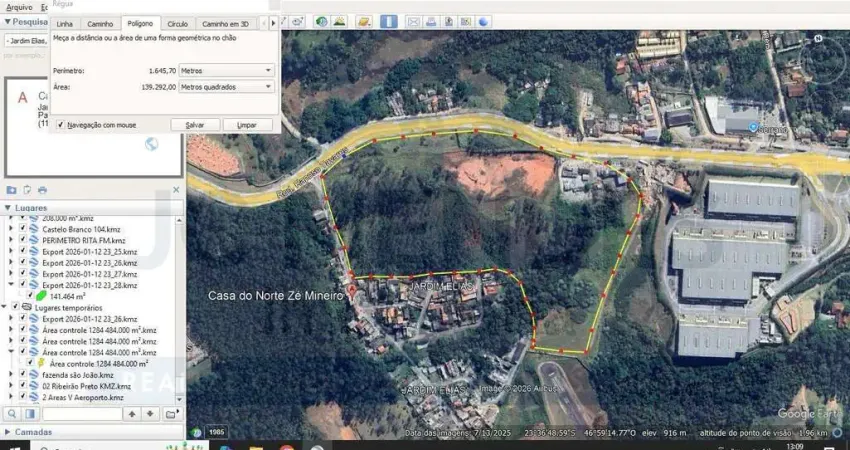Close the search results panel with X
Image resolution: width=850 pixels, height=450 pixels.
point(176,190)
